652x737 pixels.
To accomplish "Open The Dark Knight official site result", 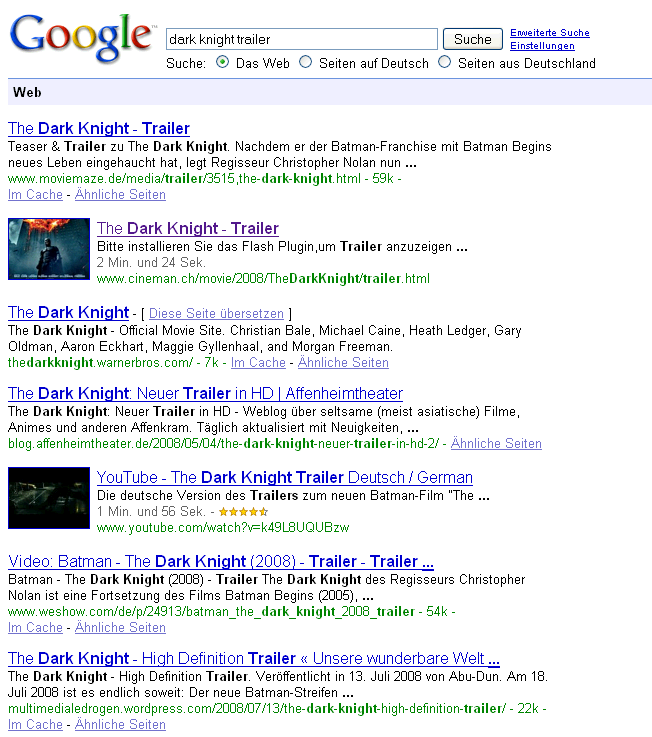I will coord(68,313).
